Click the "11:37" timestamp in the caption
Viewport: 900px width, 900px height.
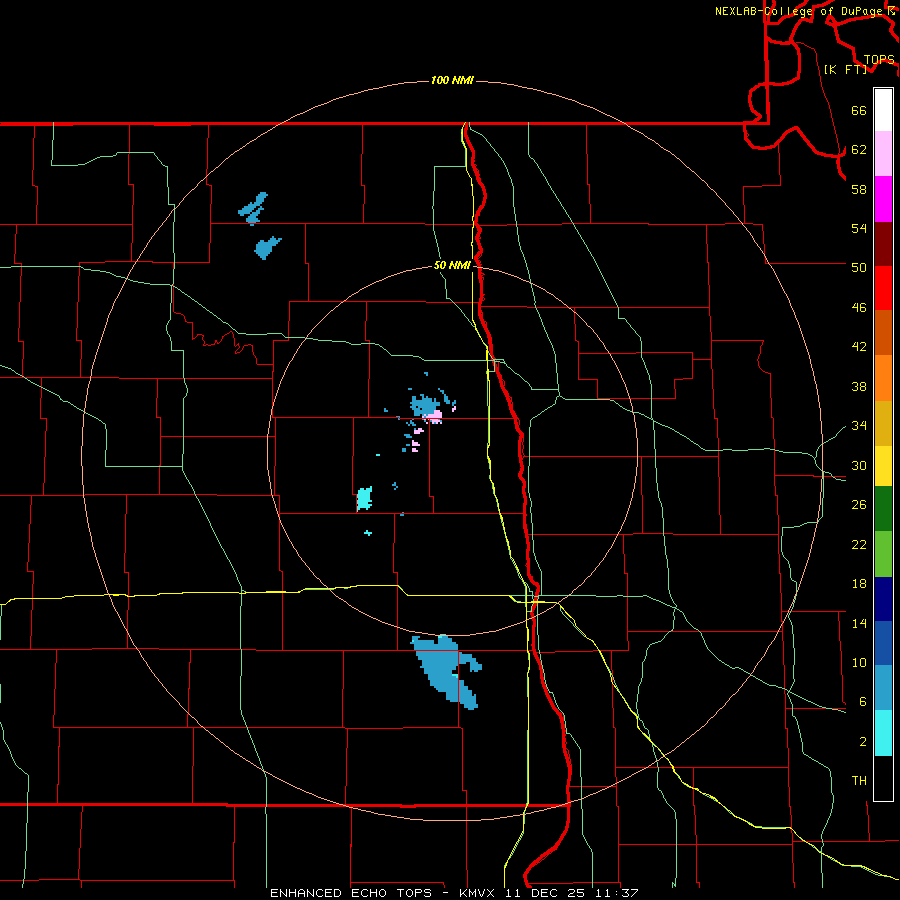[x=615, y=893]
